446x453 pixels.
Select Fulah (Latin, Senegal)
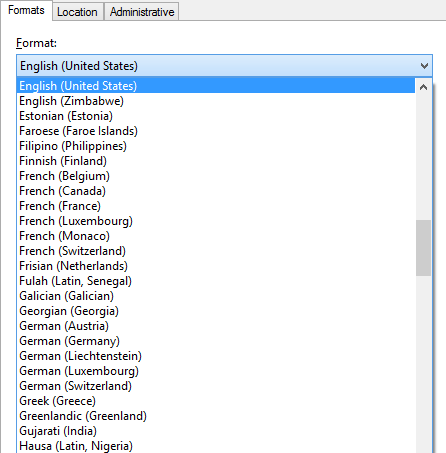pyautogui.click(x=216, y=281)
